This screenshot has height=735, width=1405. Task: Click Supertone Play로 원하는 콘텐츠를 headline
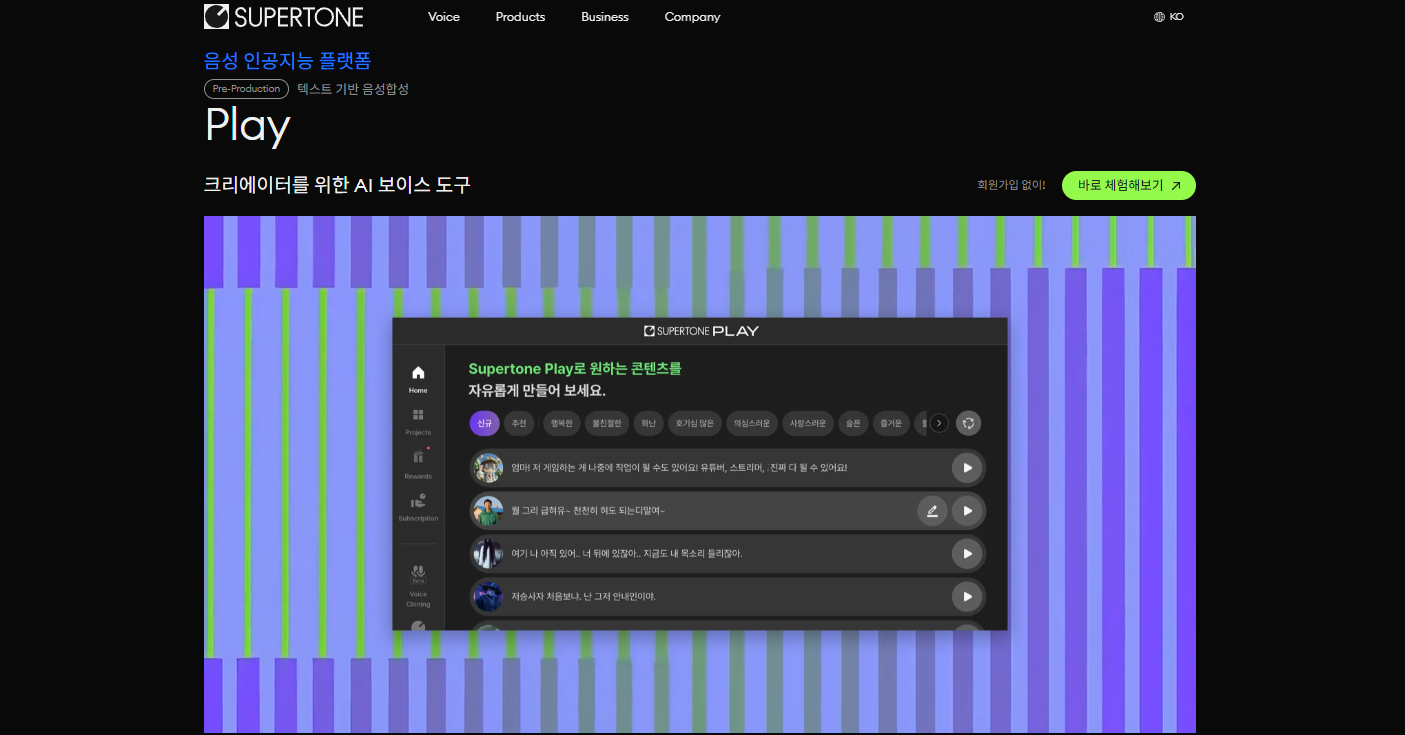click(x=574, y=369)
